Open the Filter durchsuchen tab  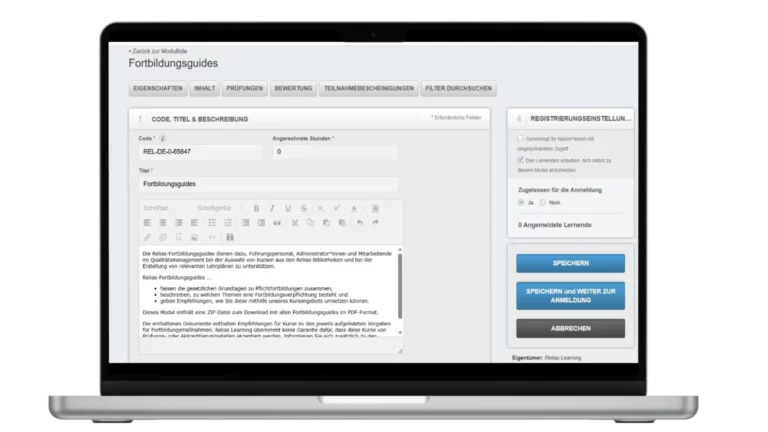click(458, 88)
